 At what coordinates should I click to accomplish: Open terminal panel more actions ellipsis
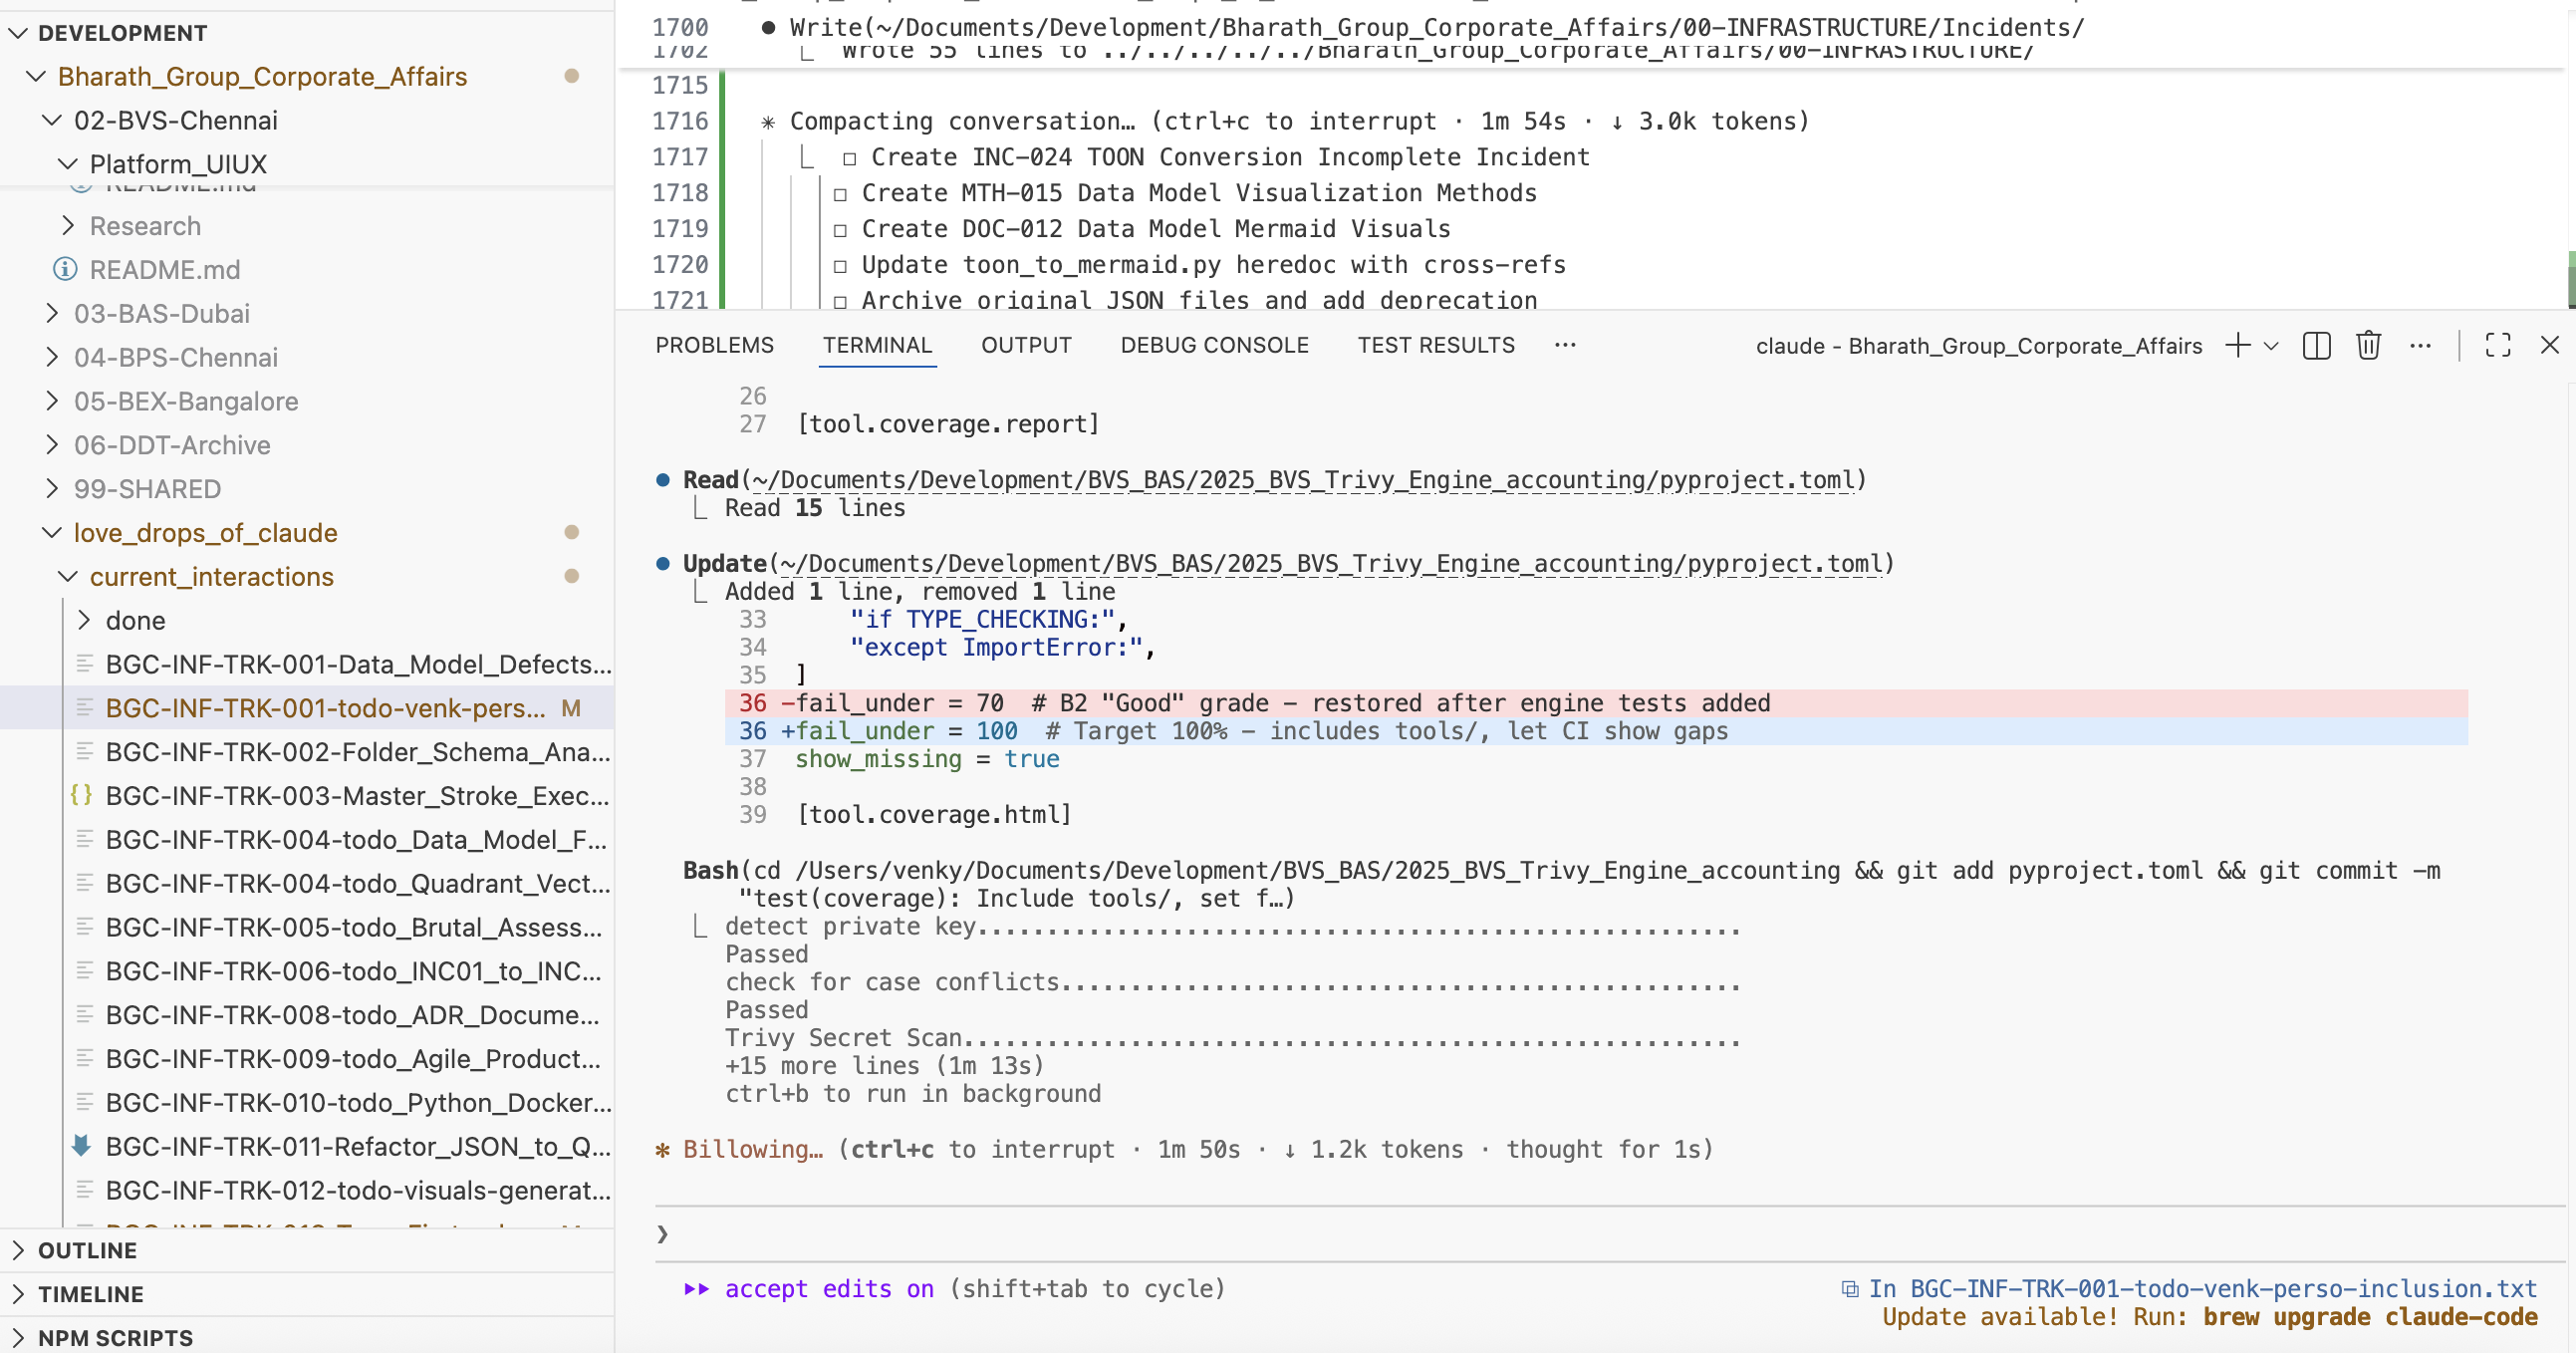coord(2420,346)
